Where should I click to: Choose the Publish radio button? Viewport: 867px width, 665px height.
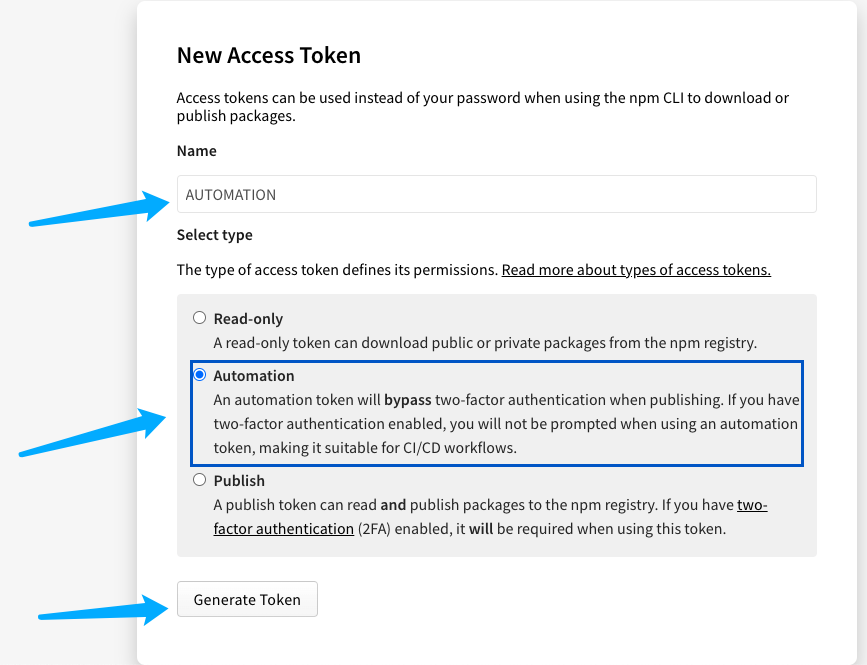(x=199, y=480)
